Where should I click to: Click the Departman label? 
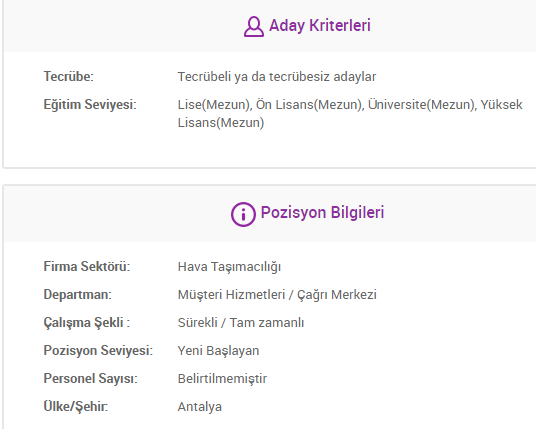(x=78, y=295)
